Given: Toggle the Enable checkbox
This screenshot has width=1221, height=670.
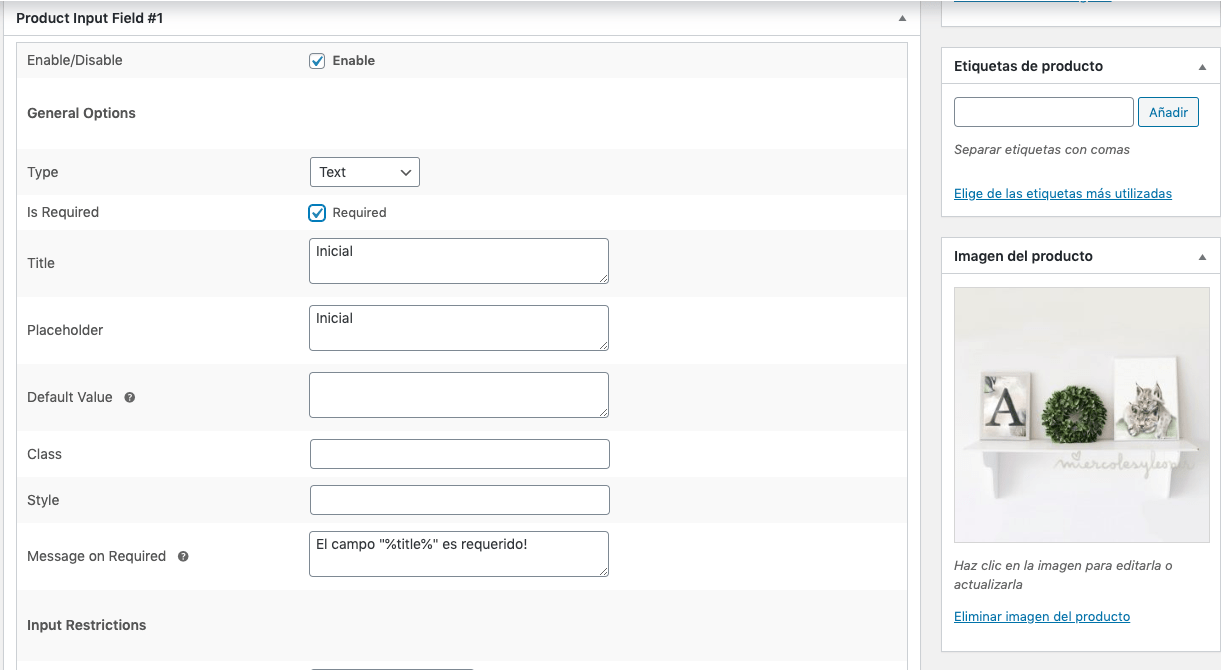Looking at the screenshot, I should pyautogui.click(x=317, y=61).
